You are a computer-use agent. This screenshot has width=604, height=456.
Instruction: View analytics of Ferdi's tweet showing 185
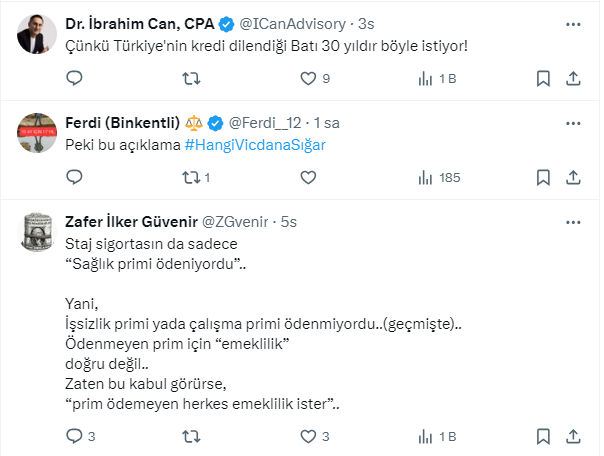435,177
